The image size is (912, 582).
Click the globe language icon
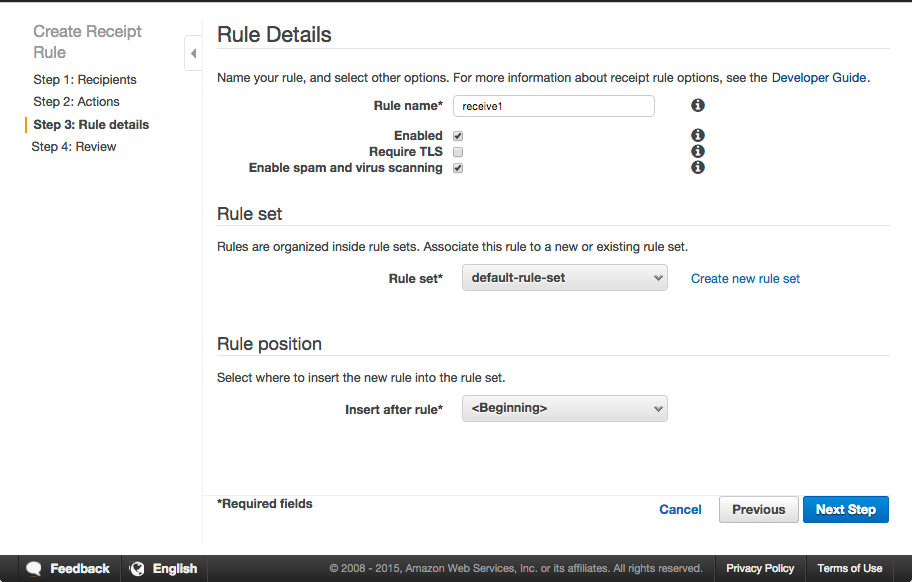coord(137,568)
